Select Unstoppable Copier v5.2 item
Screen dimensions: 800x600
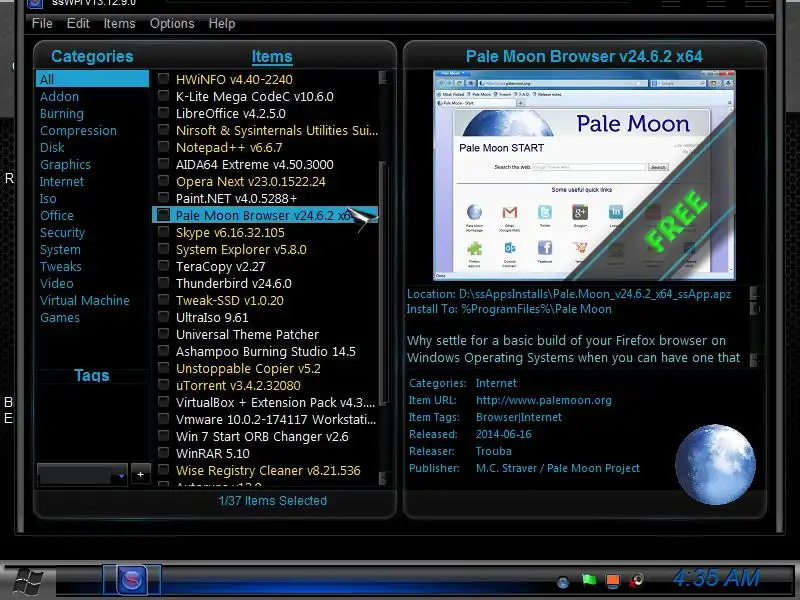pos(248,368)
